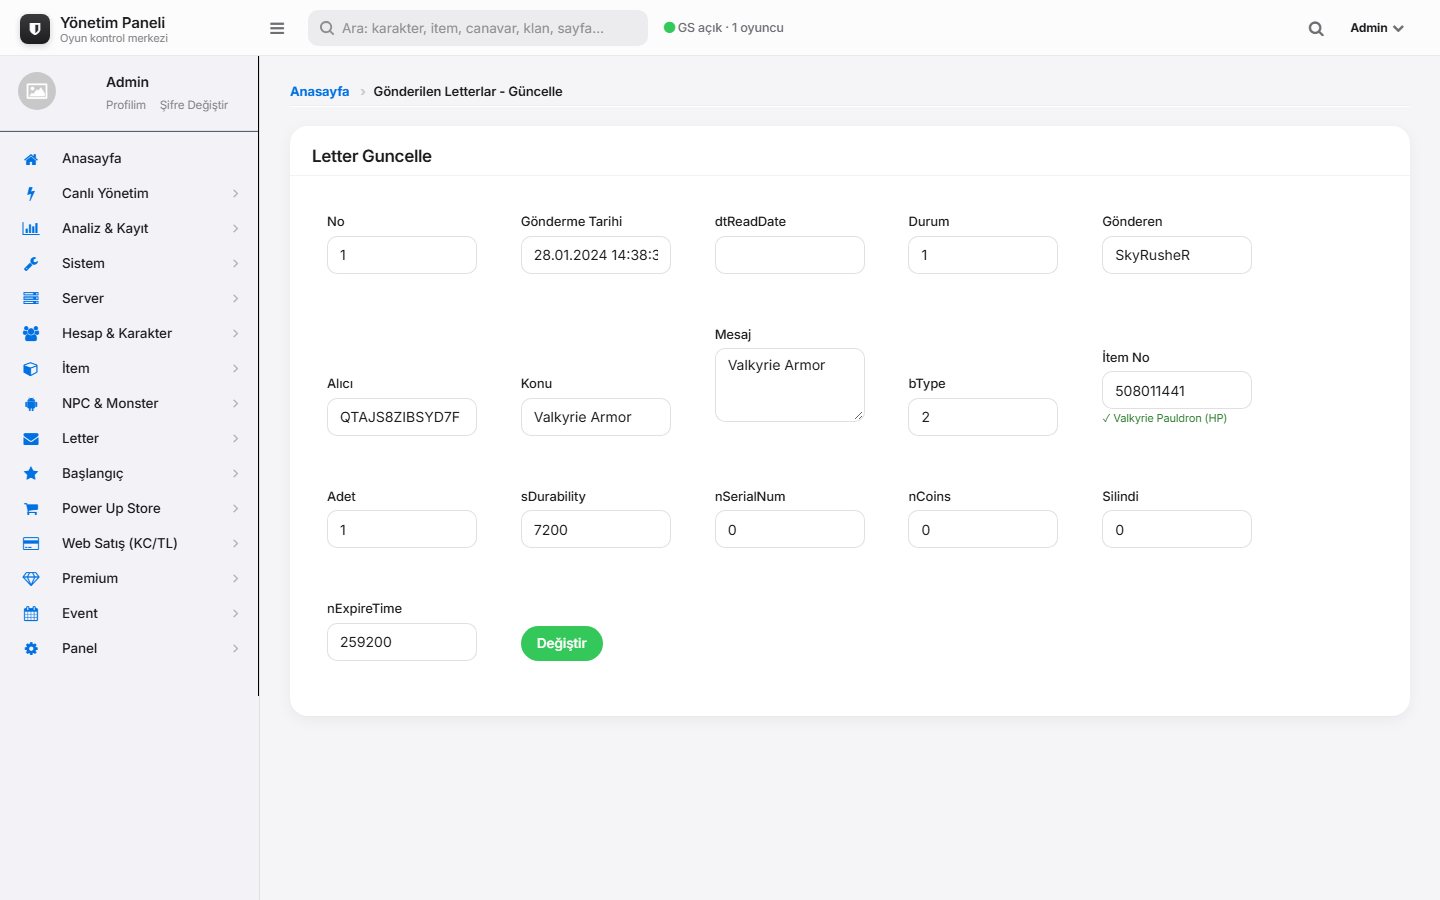Open the Şifre Değiştir link
The image size is (1440, 900).
[194, 105]
